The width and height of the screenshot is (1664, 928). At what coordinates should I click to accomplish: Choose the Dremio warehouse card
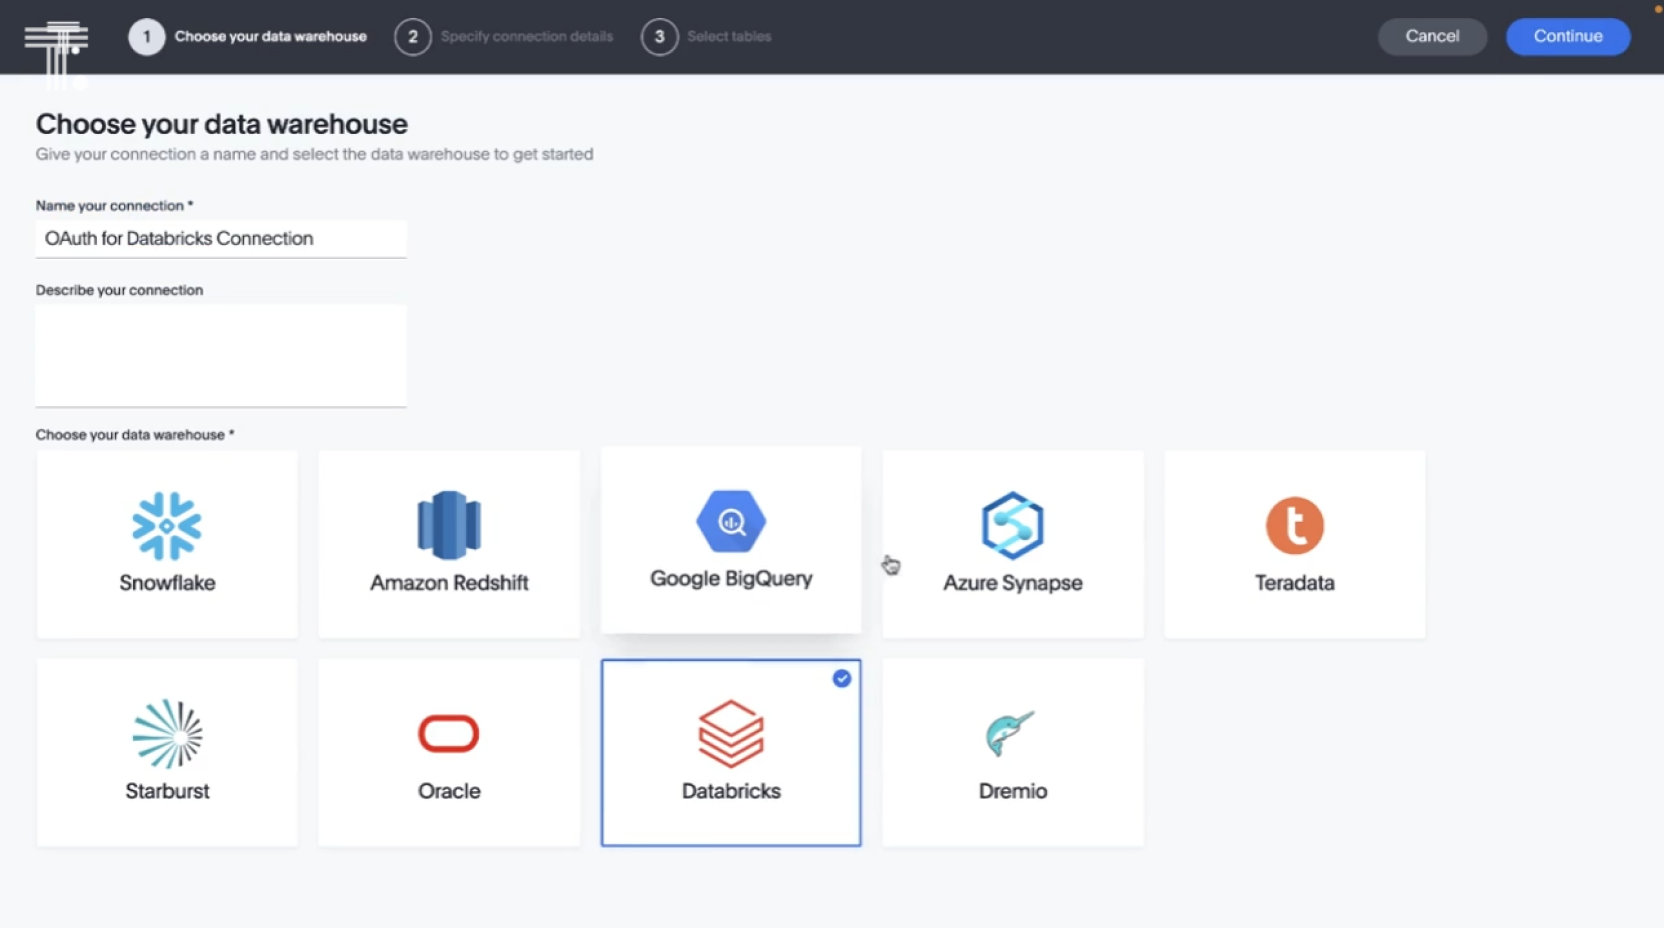(x=1013, y=752)
